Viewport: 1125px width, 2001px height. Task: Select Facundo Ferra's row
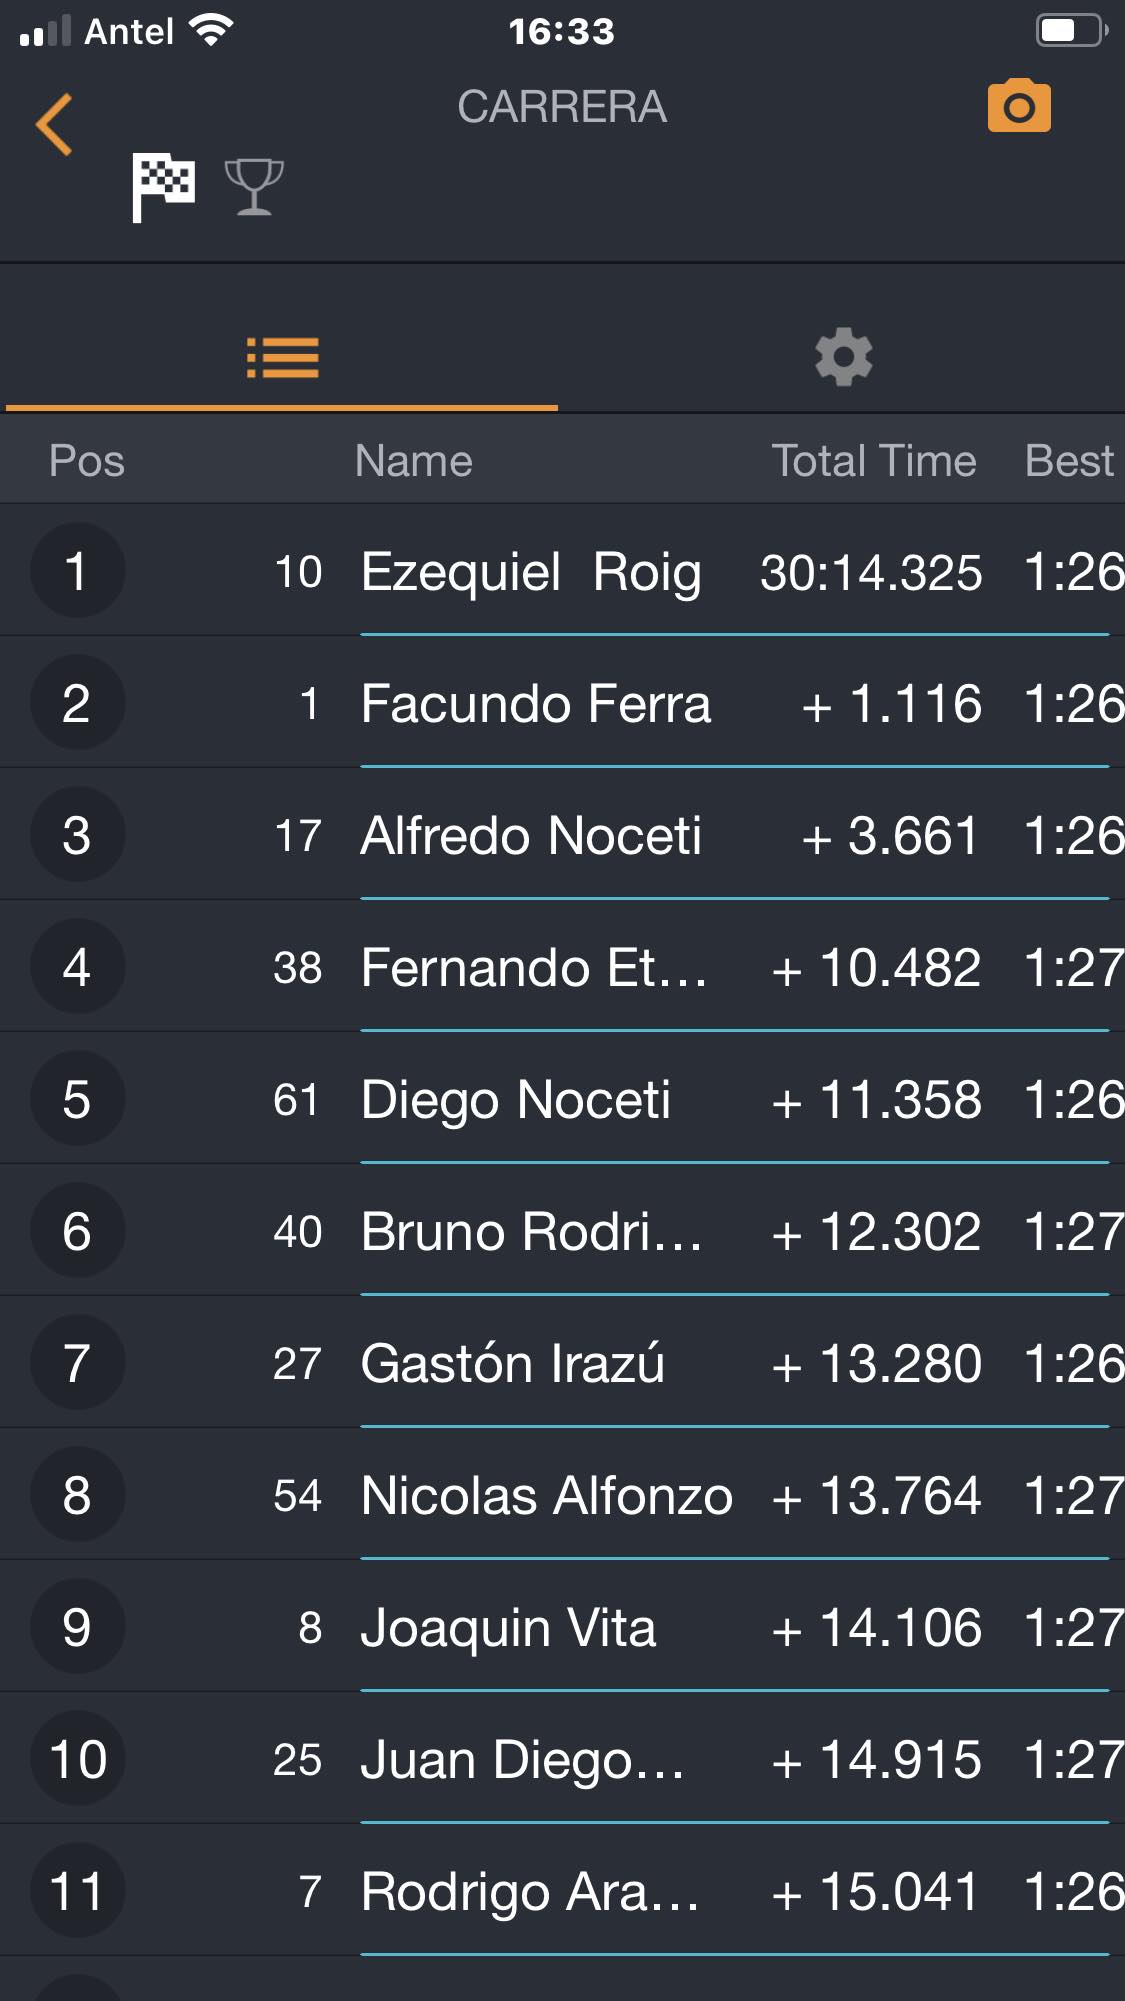point(562,703)
